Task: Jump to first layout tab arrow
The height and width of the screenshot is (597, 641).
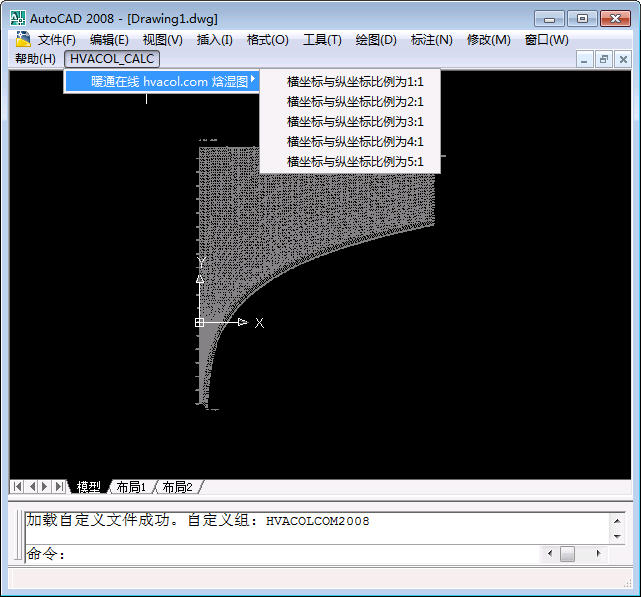Action: coord(17,487)
